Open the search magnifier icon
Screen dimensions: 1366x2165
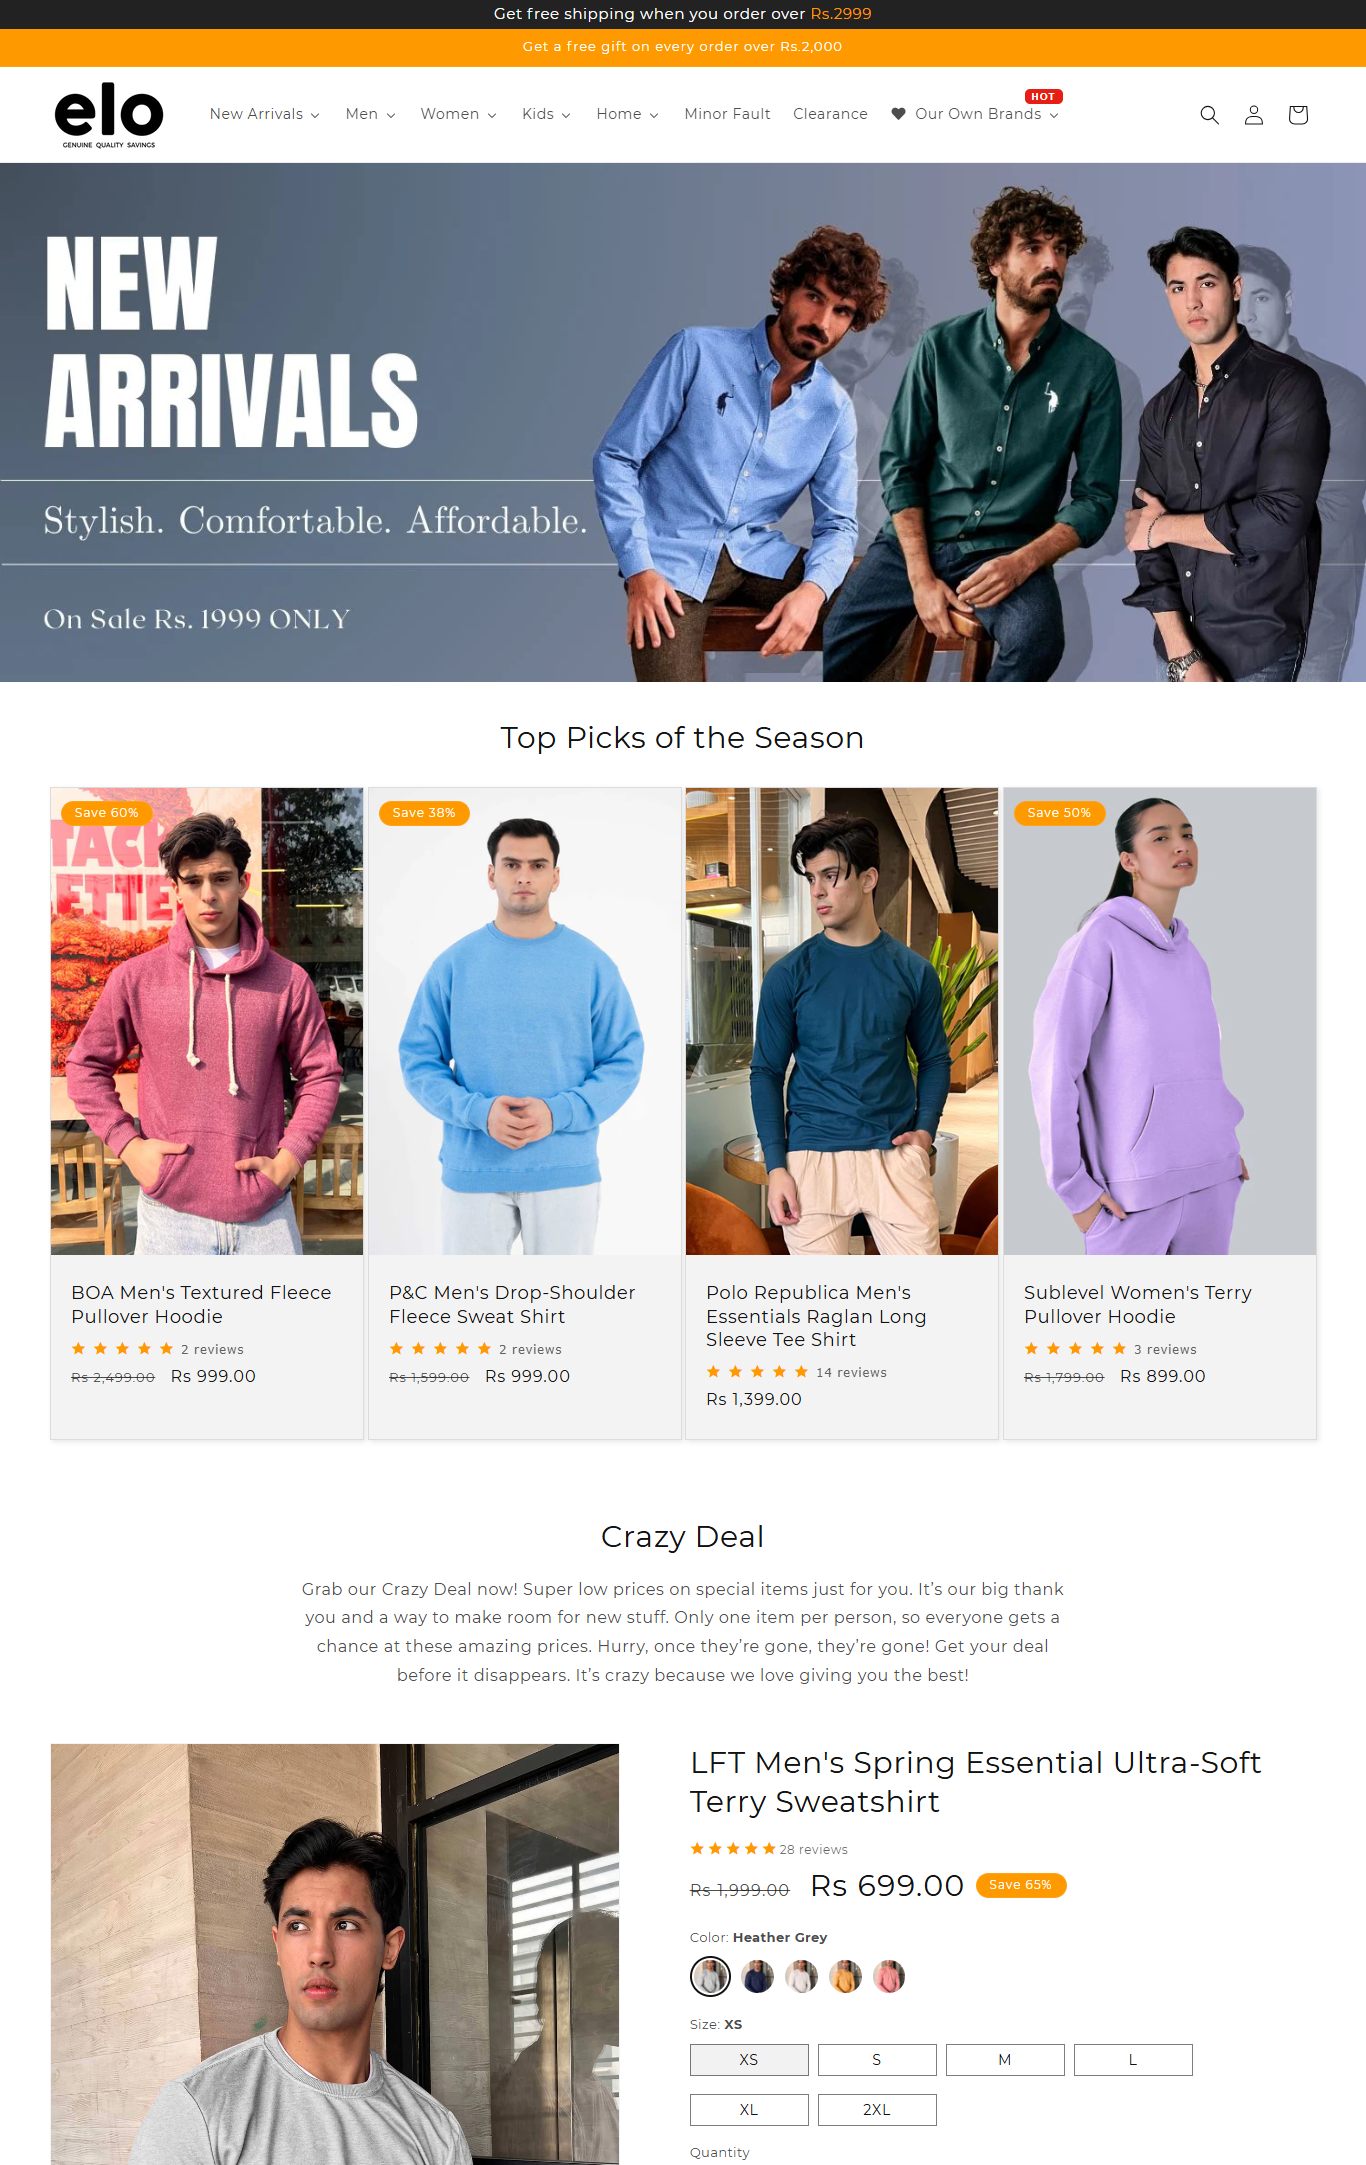coord(1209,115)
